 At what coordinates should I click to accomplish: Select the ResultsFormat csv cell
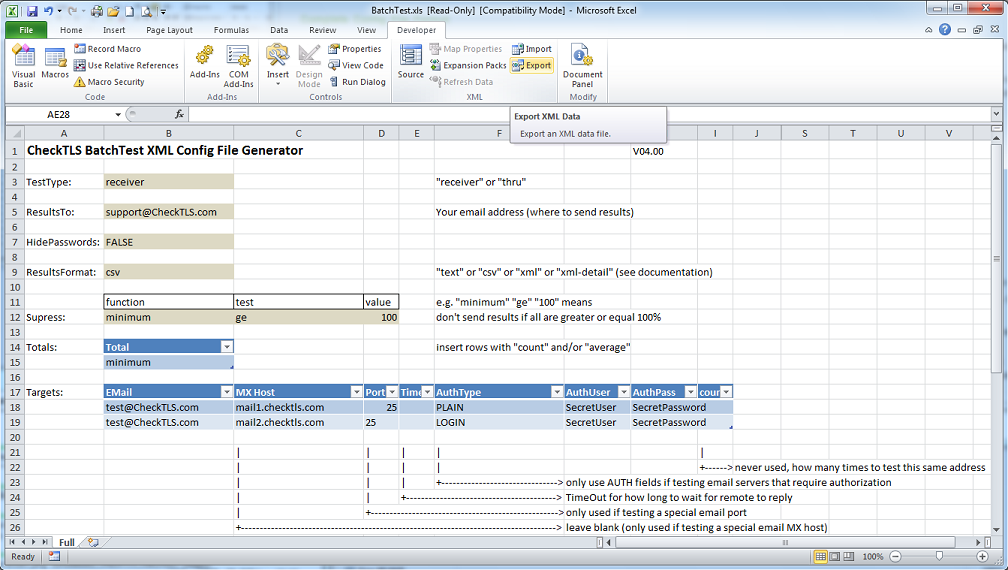[x=168, y=272]
